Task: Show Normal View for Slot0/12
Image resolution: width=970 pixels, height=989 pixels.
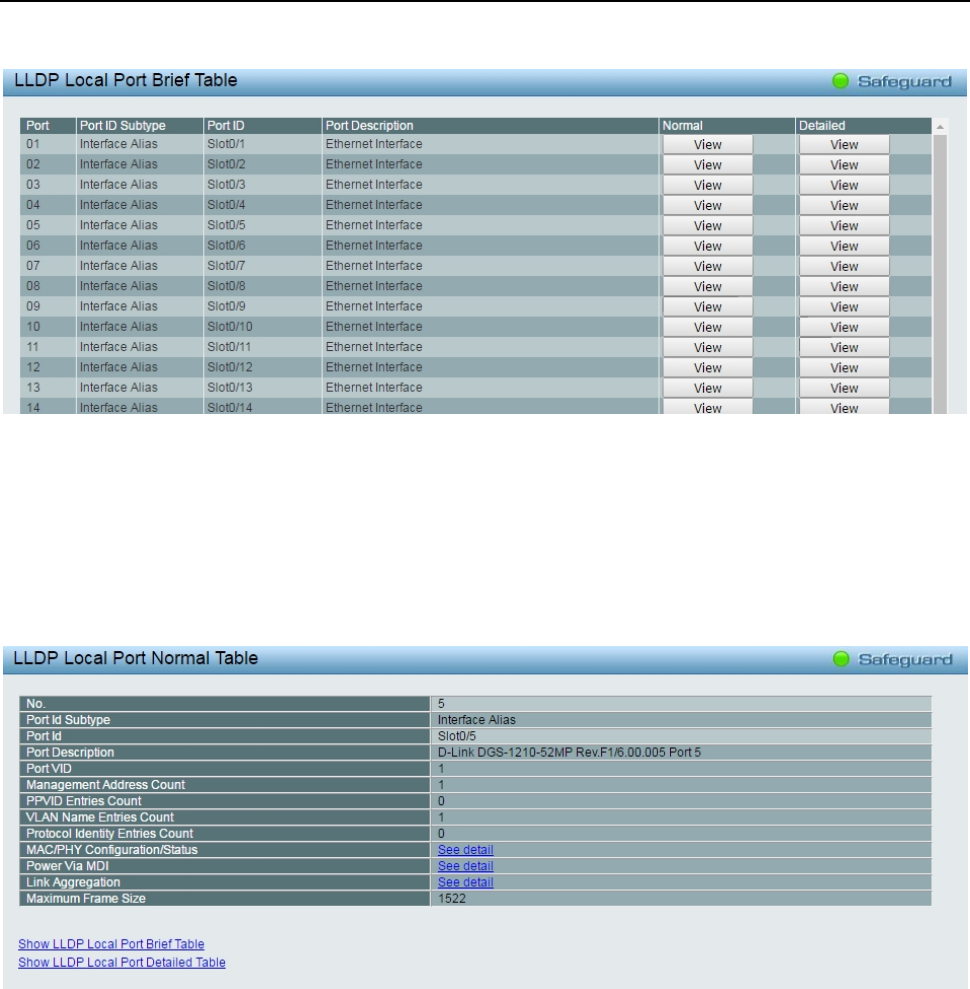Action: pyautogui.click(x=707, y=367)
